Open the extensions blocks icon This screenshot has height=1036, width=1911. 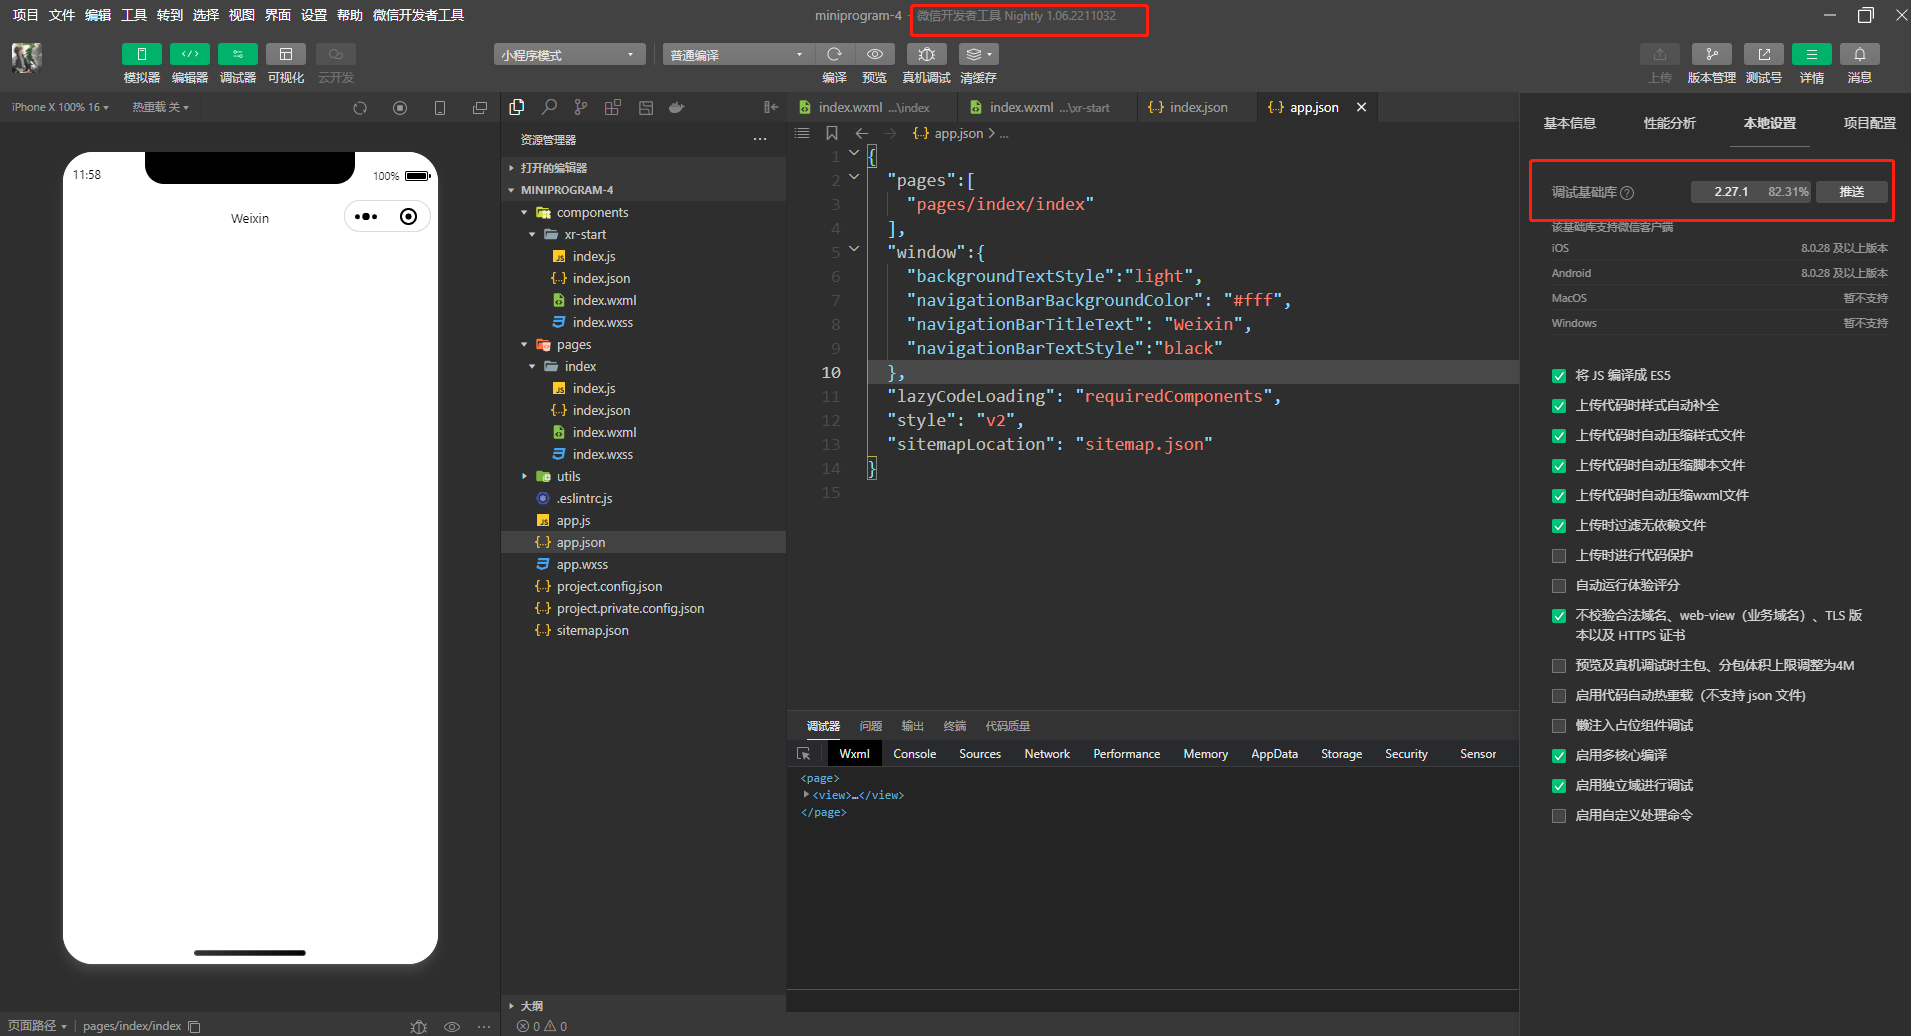tap(613, 107)
